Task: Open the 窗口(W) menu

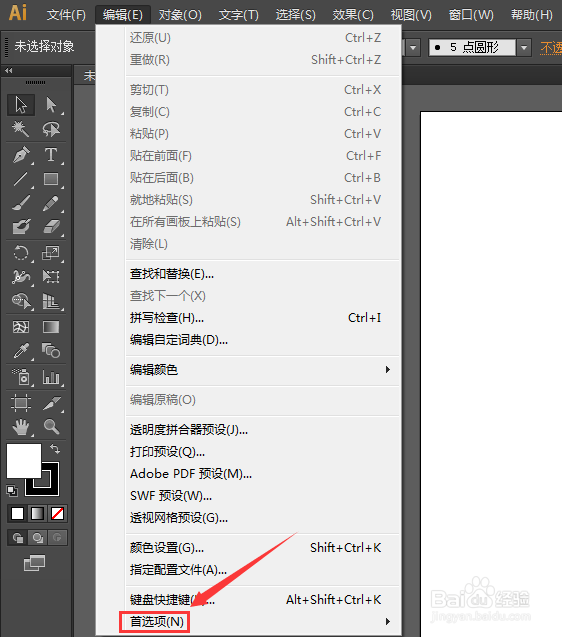Action: [471, 15]
